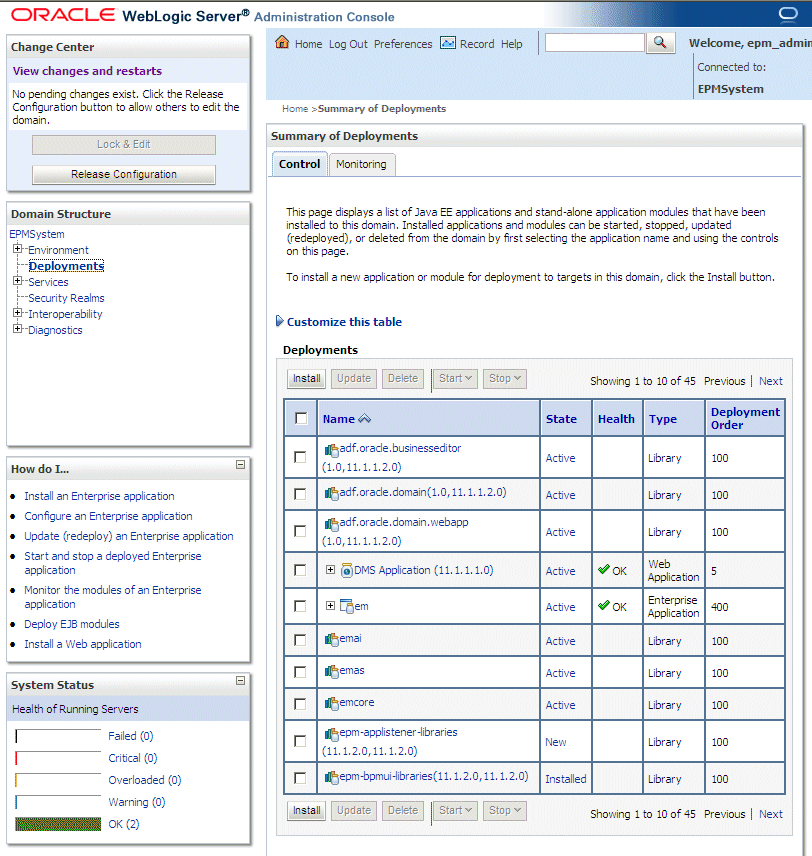Viewport: 812px width, 856px height.
Task: Open the bottom Start dropdown button
Action: [x=455, y=811]
